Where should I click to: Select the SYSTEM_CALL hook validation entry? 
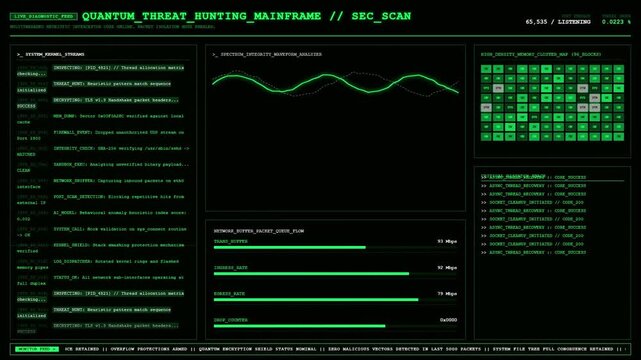[x=102, y=232]
